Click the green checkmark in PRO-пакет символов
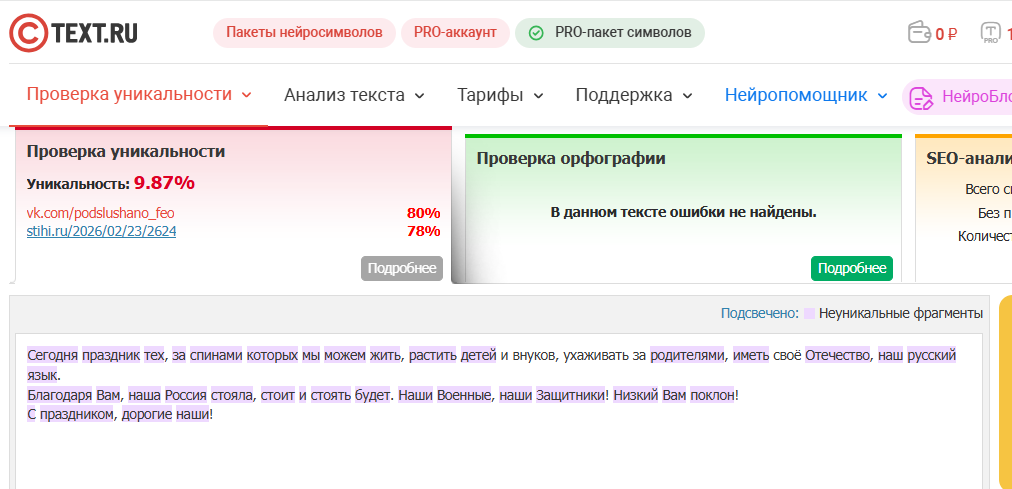This screenshot has width=1012, height=489. (536, 33)
